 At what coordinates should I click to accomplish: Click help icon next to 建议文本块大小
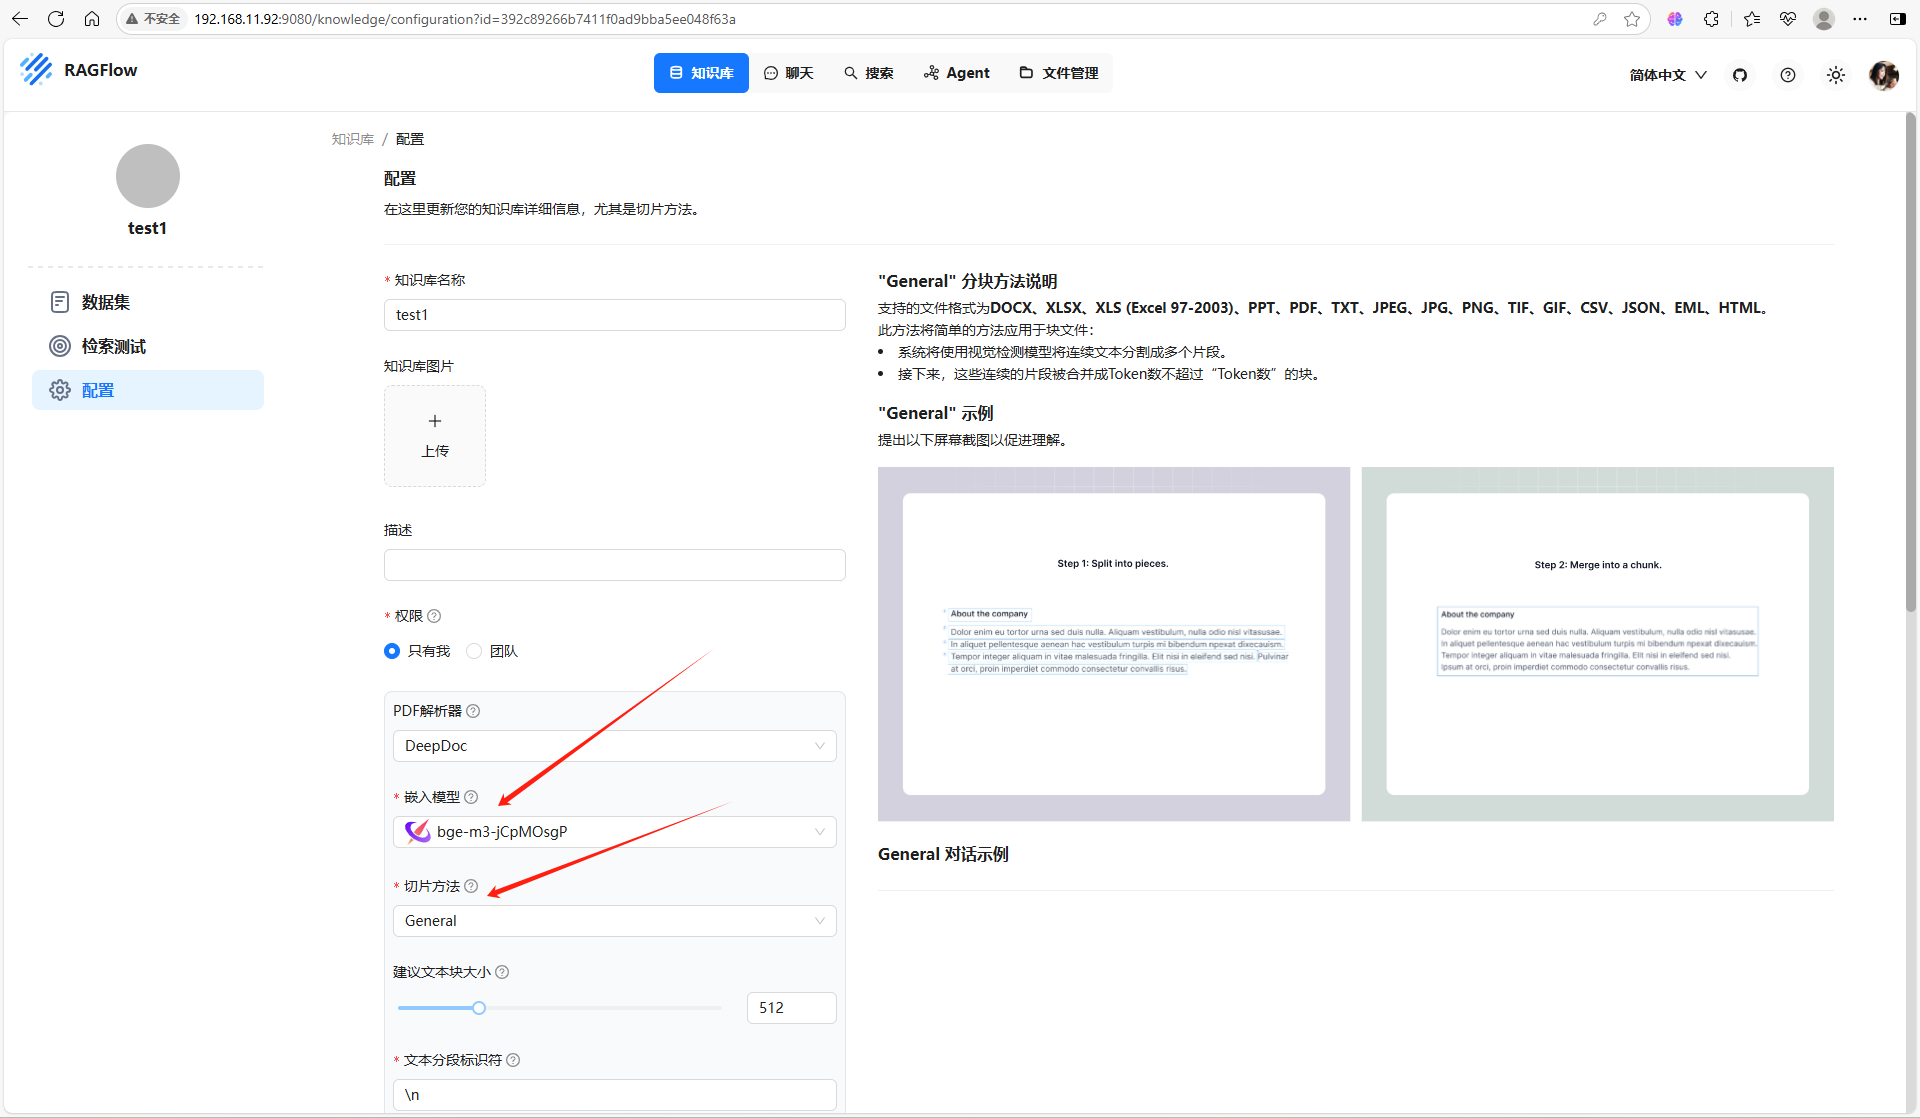502,972
